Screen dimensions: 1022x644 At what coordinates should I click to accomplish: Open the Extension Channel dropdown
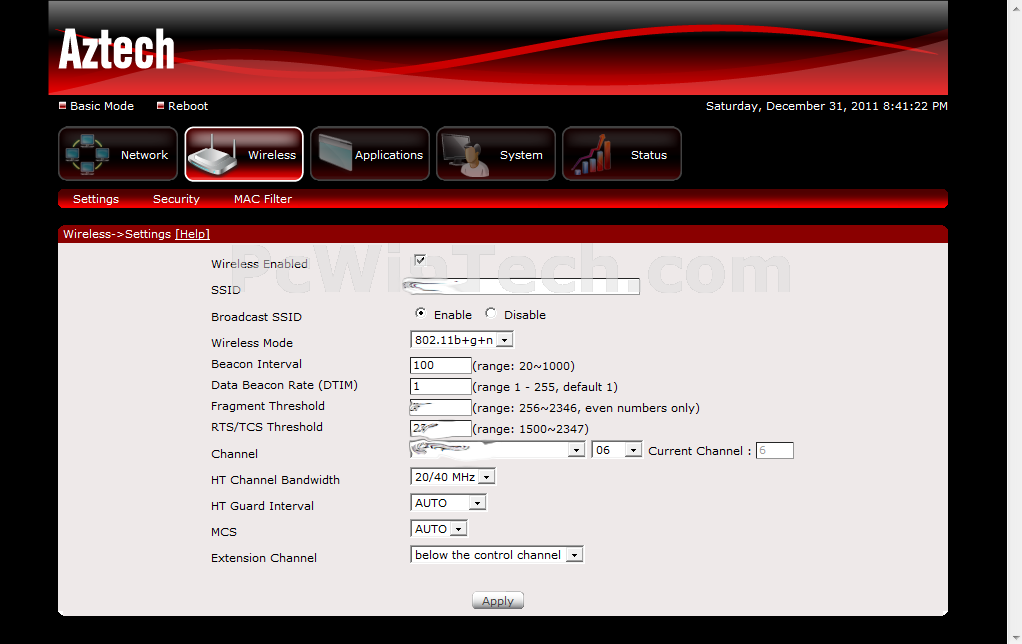pos(497,555)
